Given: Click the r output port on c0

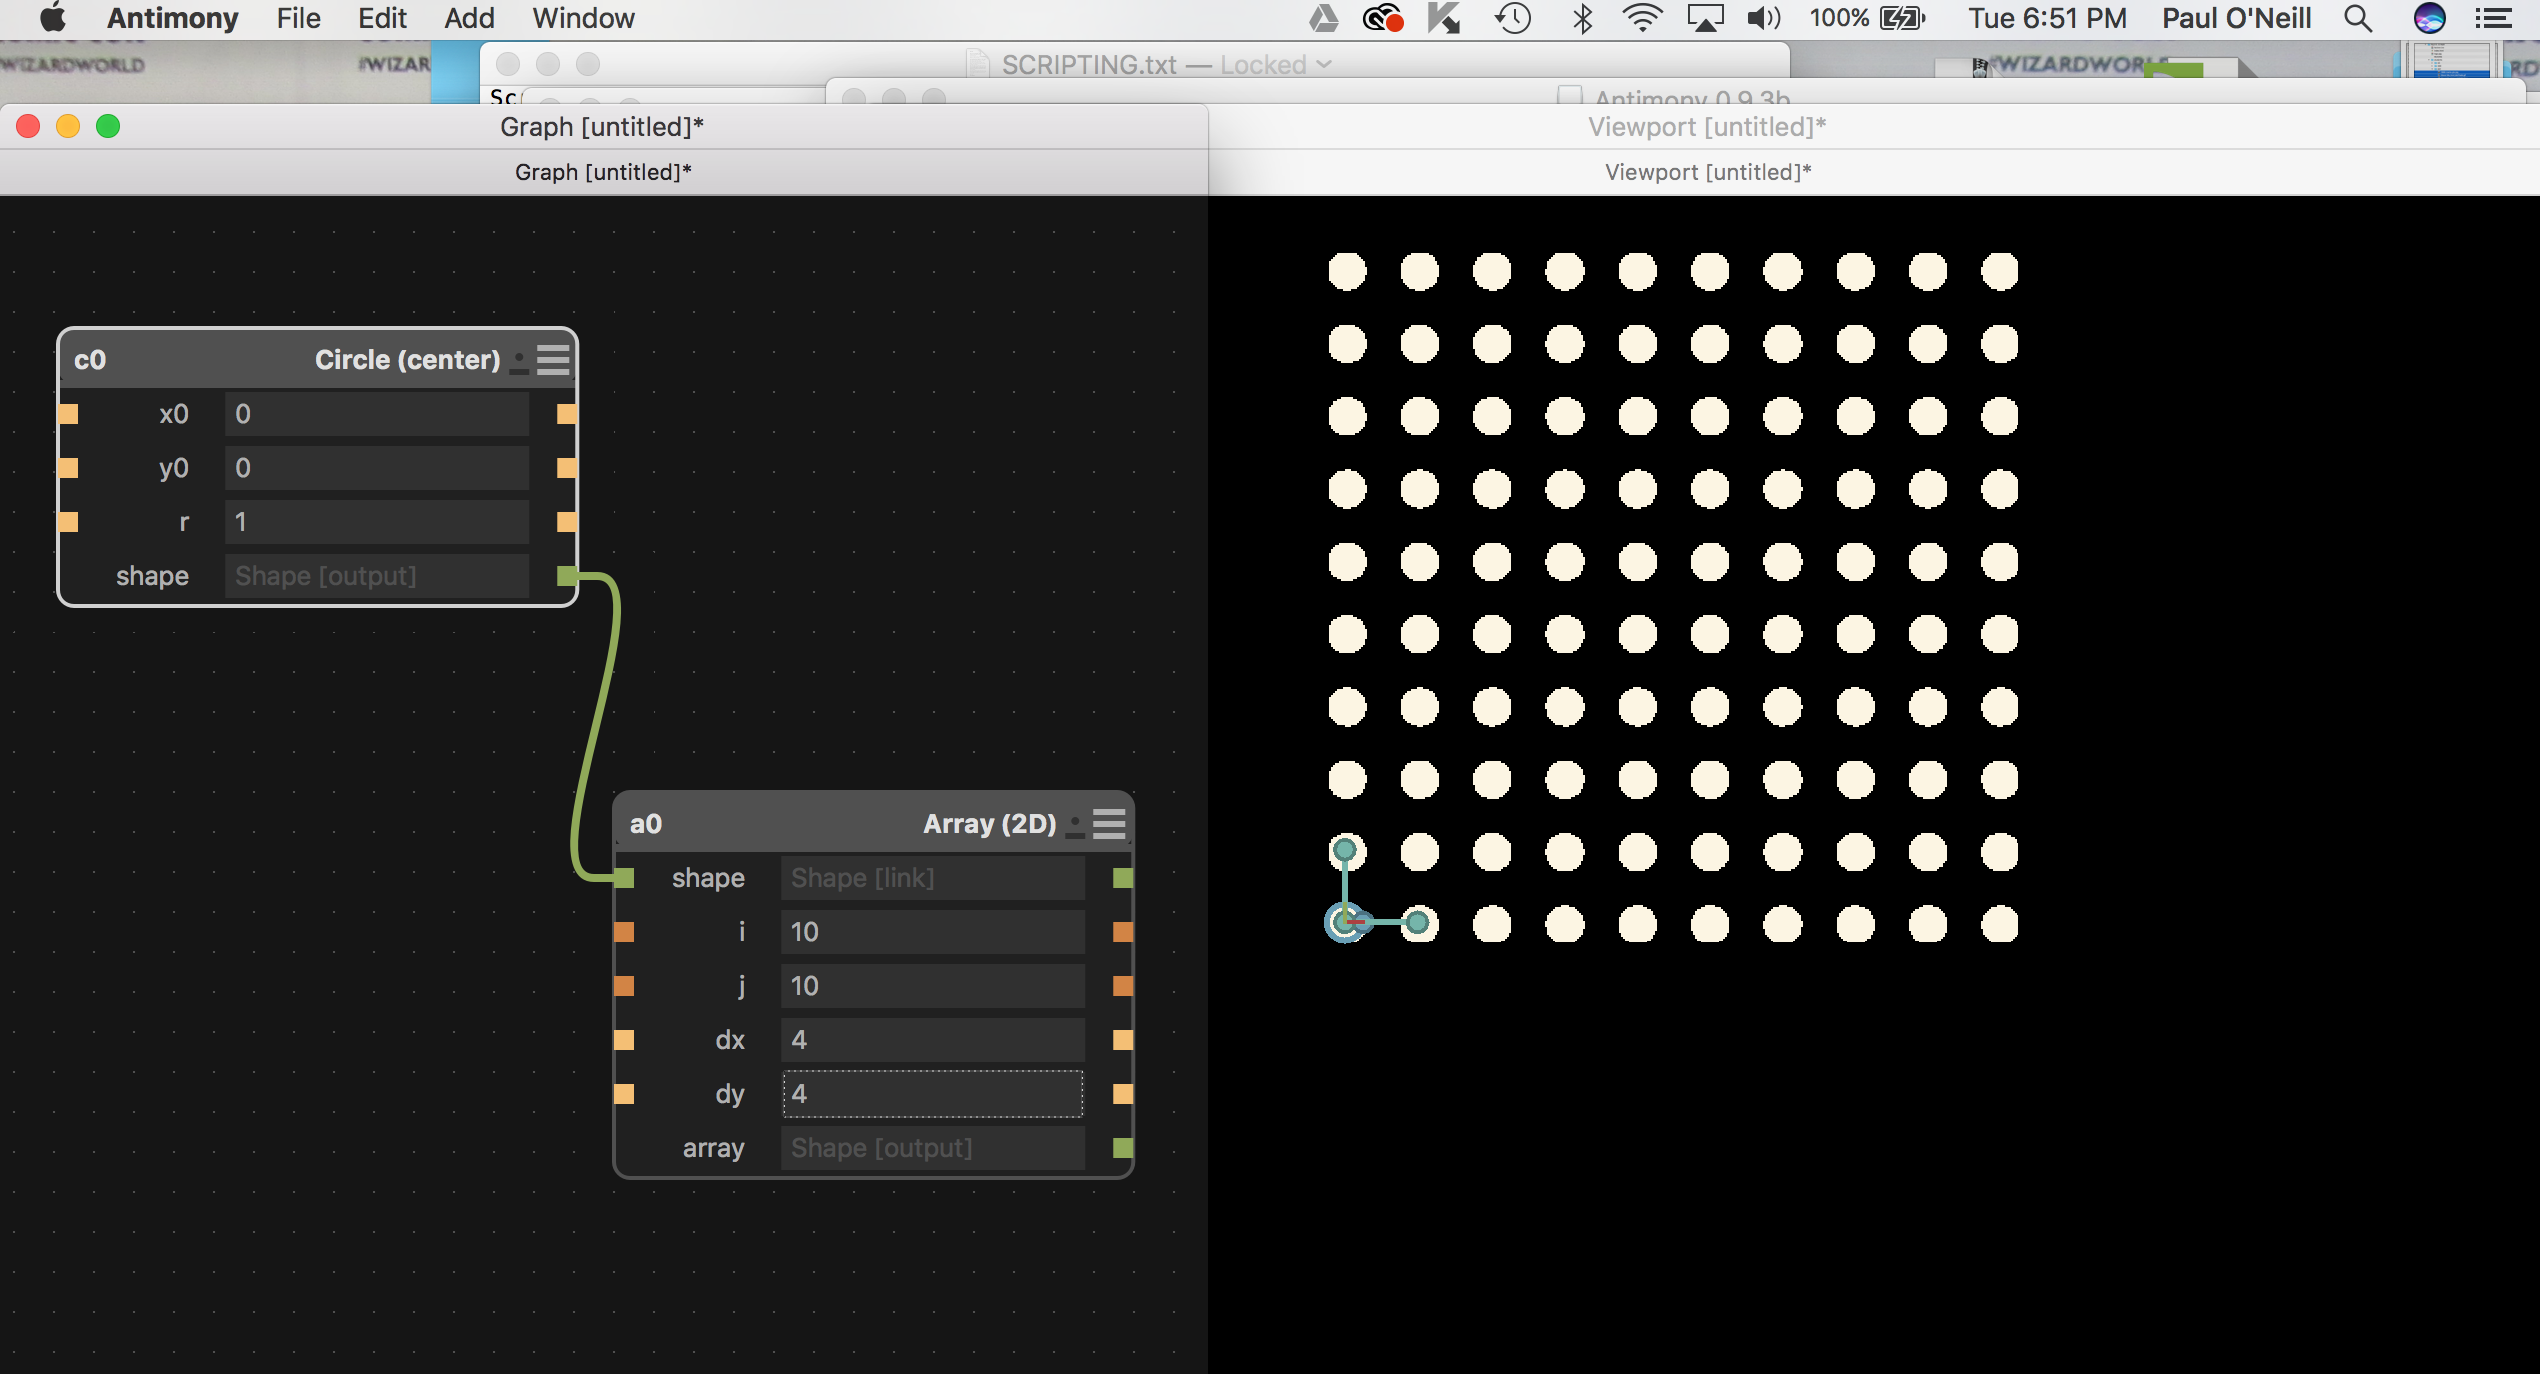Looking at the screenshot, I should 567,522.
